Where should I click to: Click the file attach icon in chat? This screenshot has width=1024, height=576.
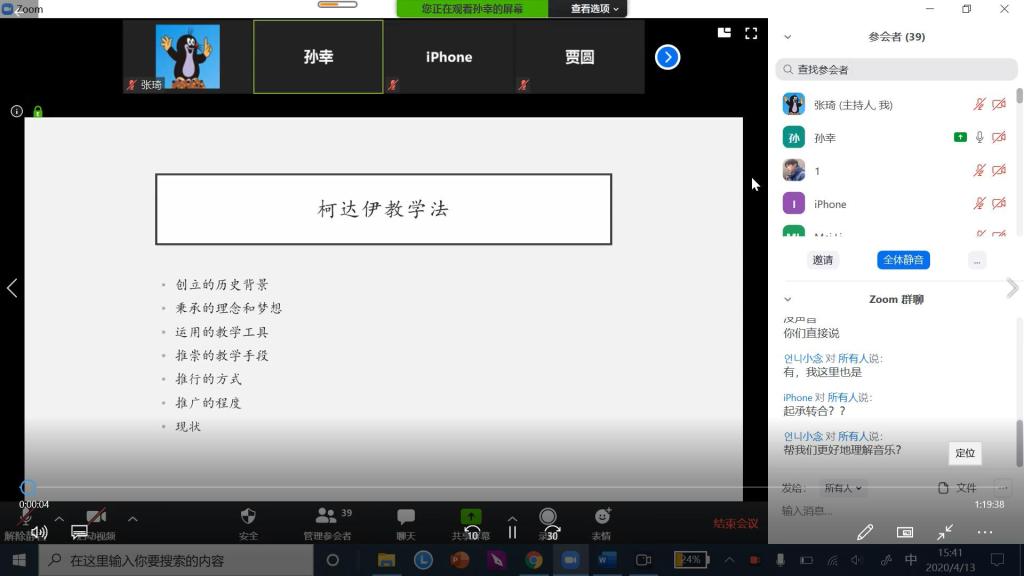942,488
